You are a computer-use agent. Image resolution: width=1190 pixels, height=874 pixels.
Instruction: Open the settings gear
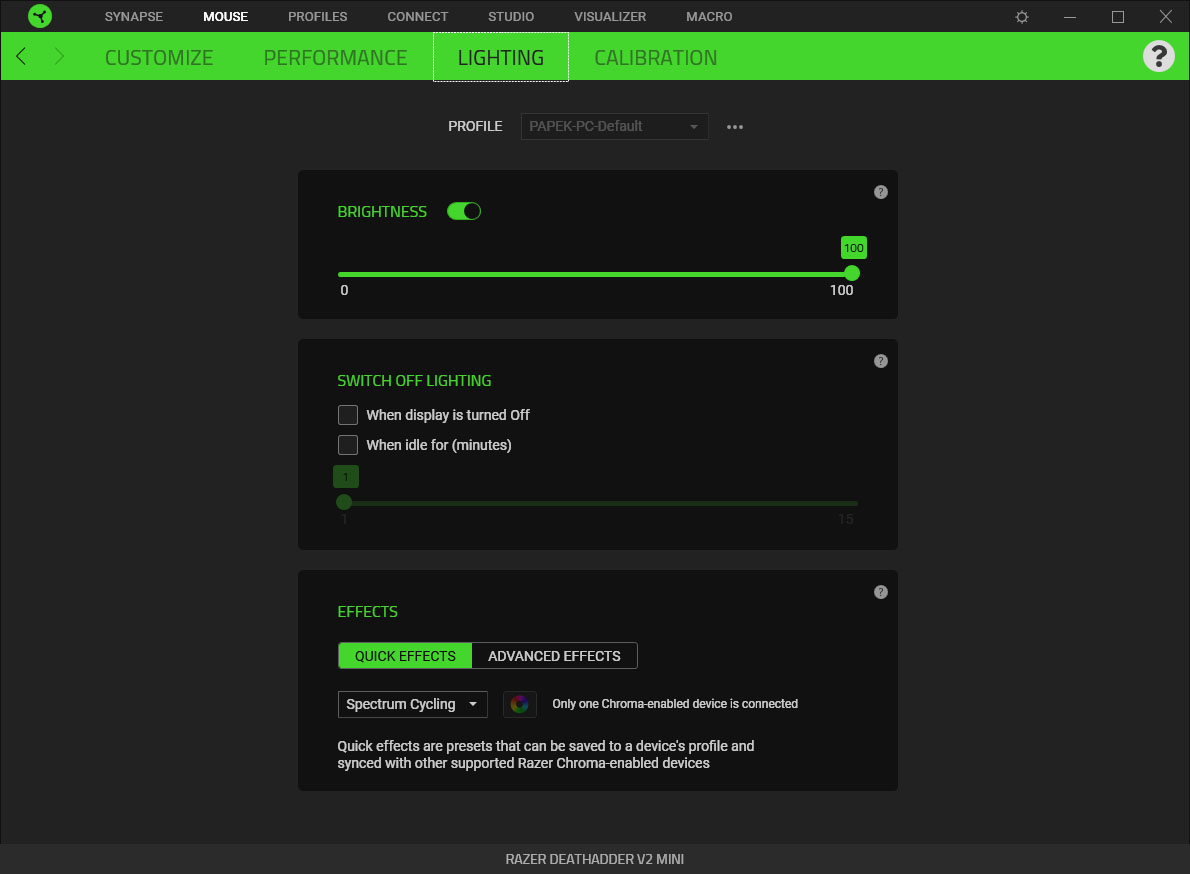[x=1022, y=17]
